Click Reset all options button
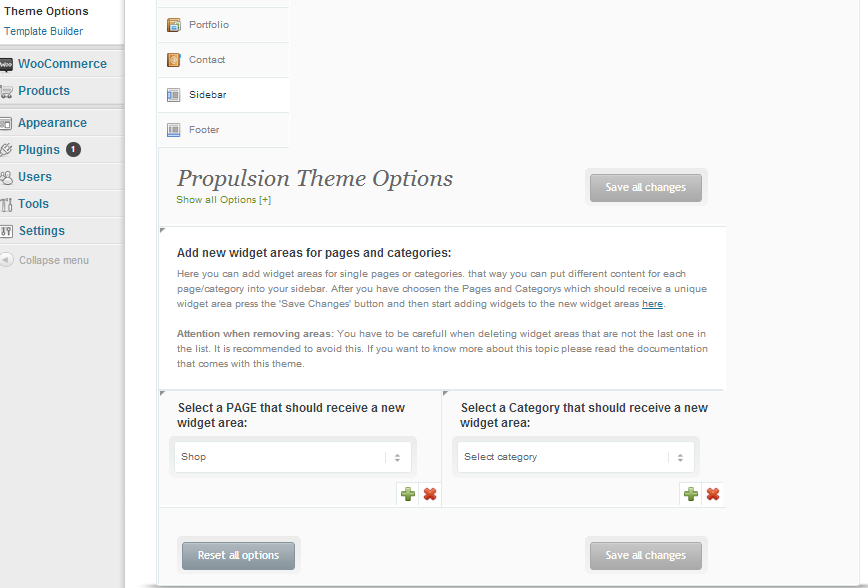868x588 pixels. point(239,555)
